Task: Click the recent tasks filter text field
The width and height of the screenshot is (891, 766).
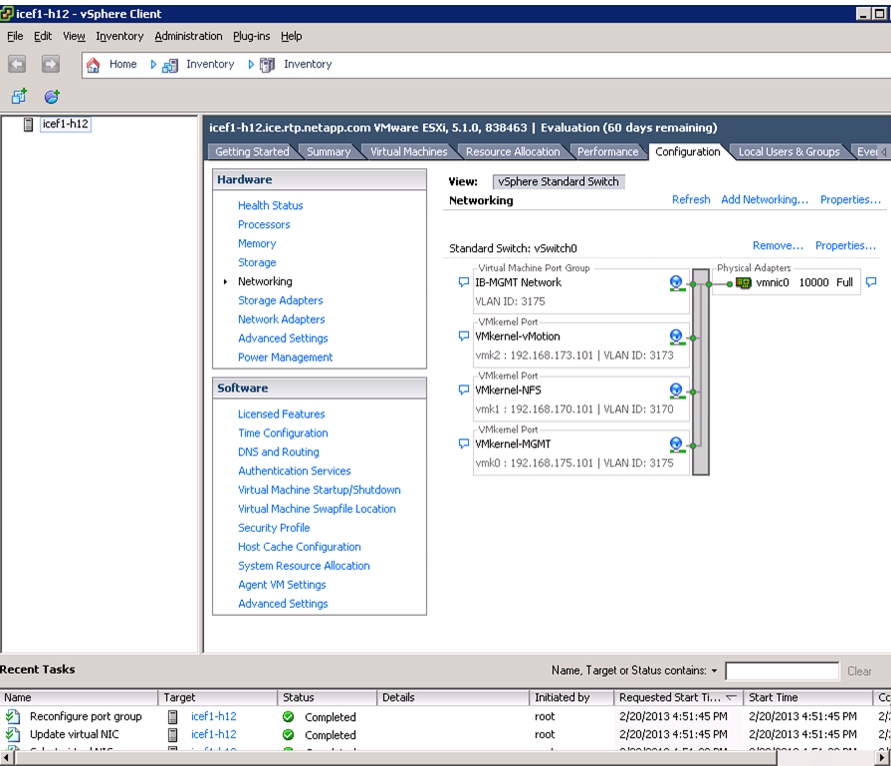Action: [782, 671]
